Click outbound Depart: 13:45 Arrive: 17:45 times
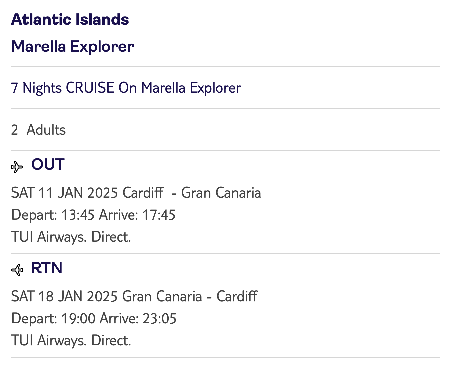The image size is (449, 372). pyautogui.click(x=93, y=215)
